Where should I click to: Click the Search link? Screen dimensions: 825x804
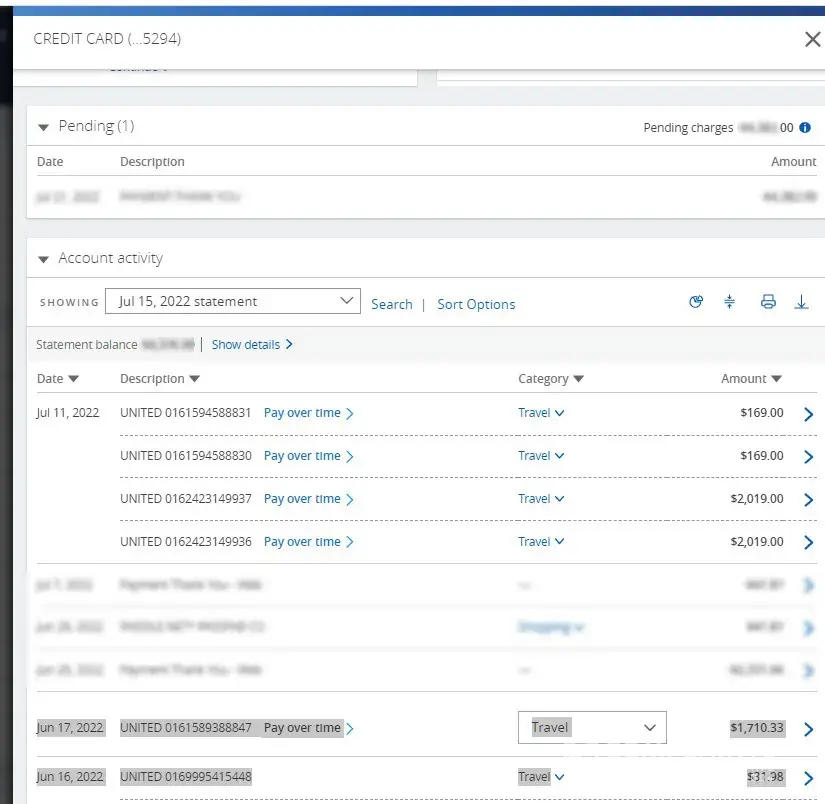(391, 304)
